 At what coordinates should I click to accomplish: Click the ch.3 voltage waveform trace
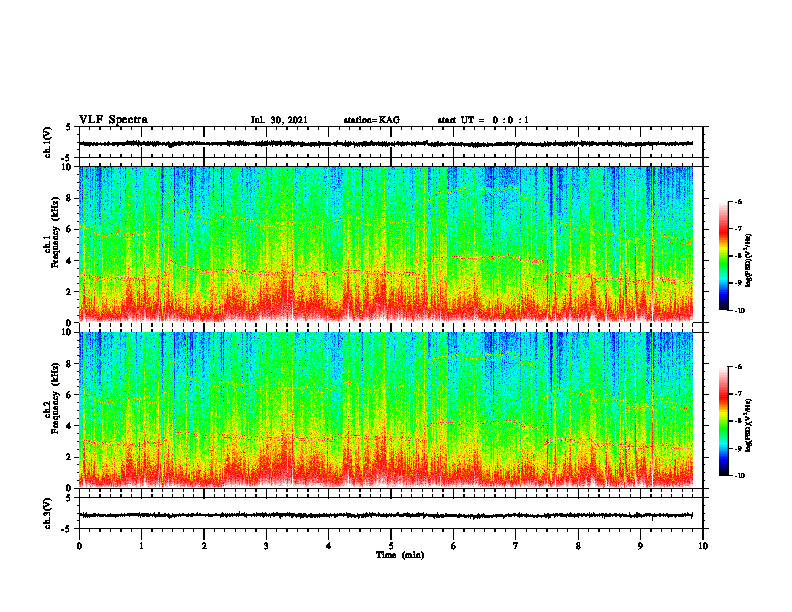386,515
